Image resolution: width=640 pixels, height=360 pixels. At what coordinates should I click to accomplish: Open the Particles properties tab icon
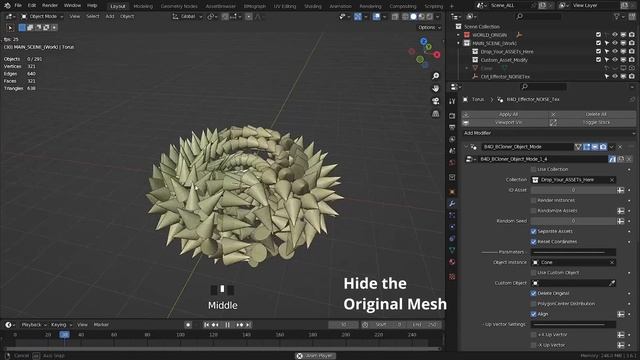coord(452,215)
